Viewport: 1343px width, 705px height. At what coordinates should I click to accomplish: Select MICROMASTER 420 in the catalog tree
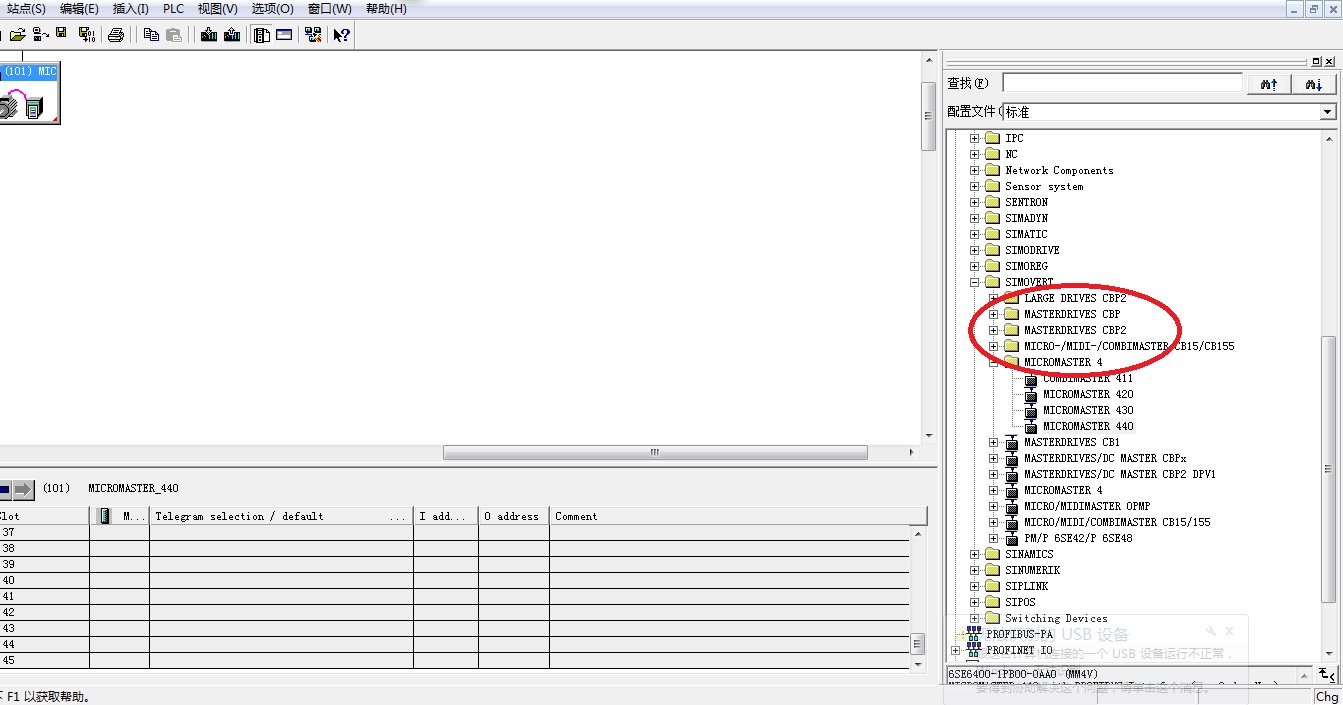click(1088, 394)
